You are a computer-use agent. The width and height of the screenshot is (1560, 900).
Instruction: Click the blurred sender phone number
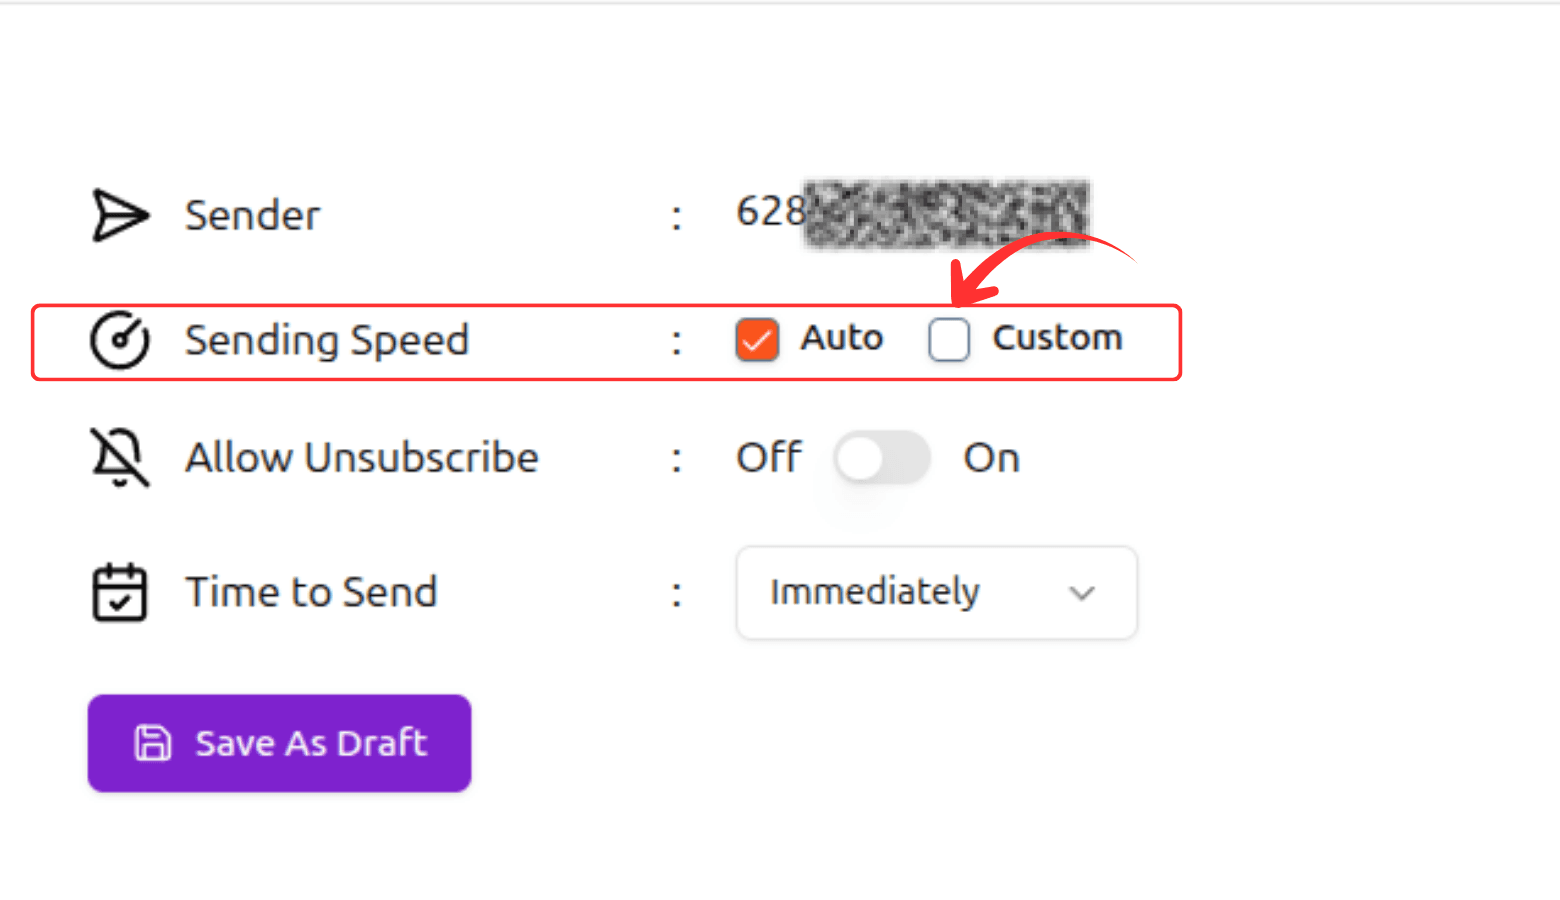tap(945, 213)
